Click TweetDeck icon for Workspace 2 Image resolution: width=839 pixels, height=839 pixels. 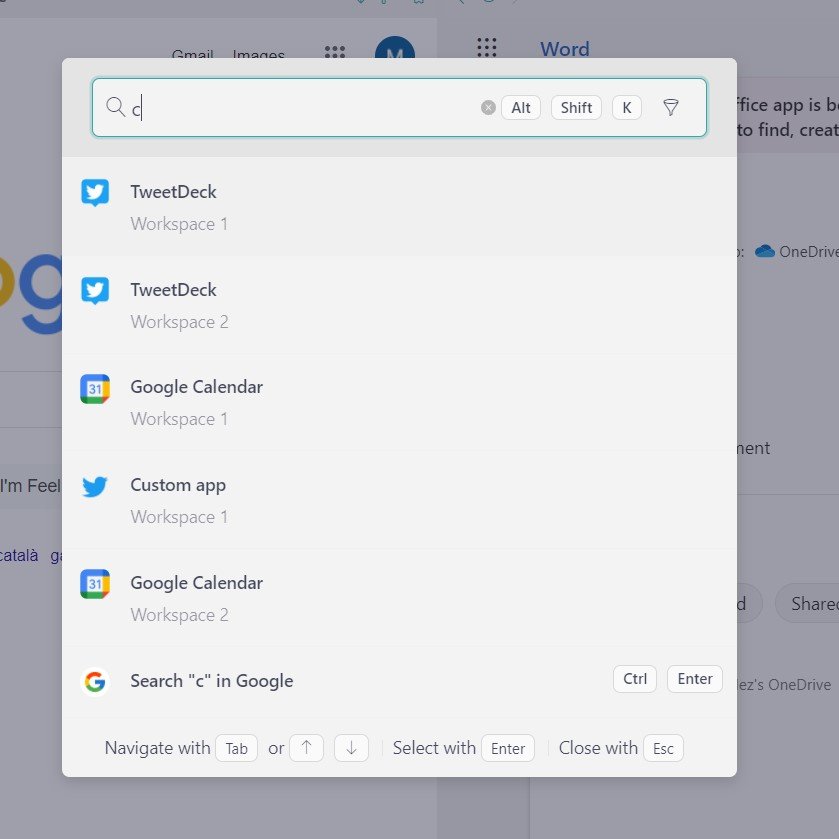(95, 291)
